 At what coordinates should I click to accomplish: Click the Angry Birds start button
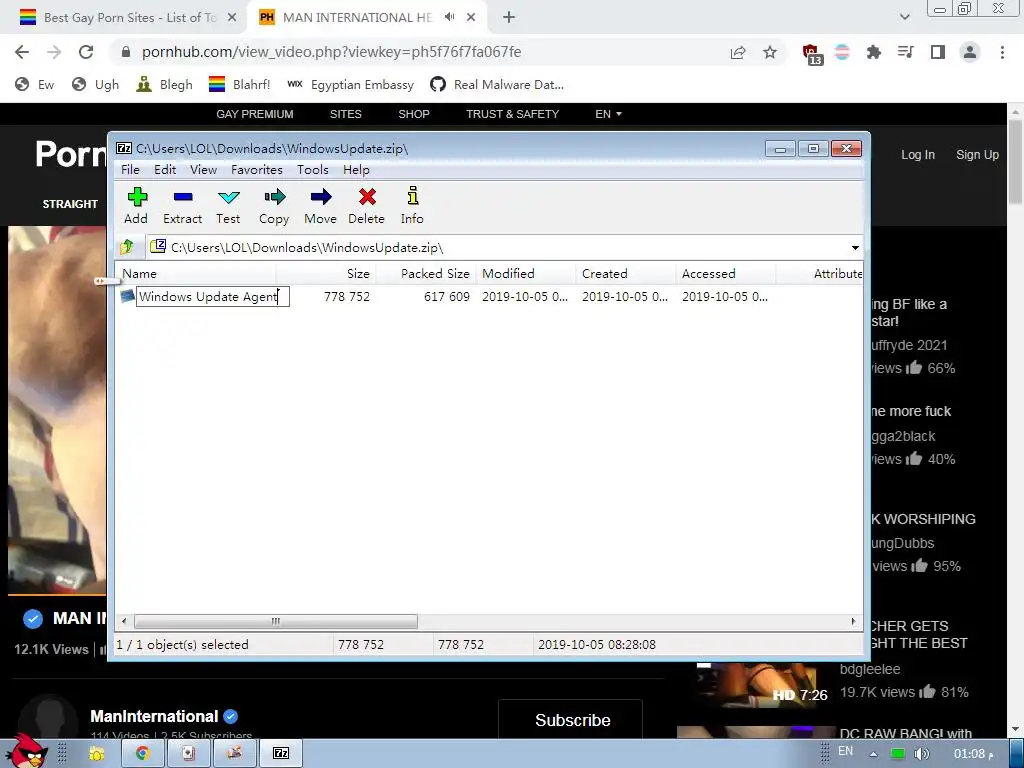pos(26,751)
